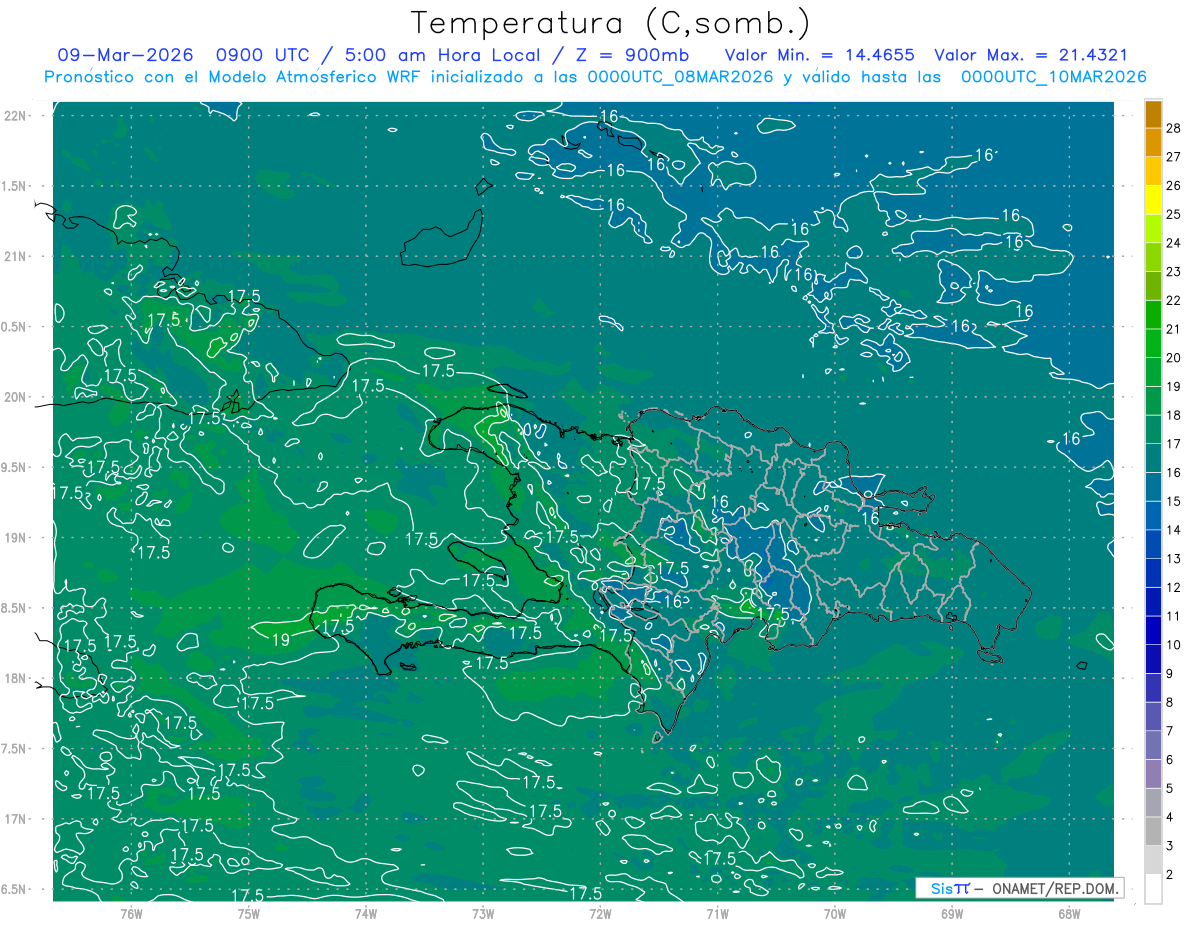Click the '0.5N' latitude axis label
The image size is (1200, 927).
click(x=14, y=327)
